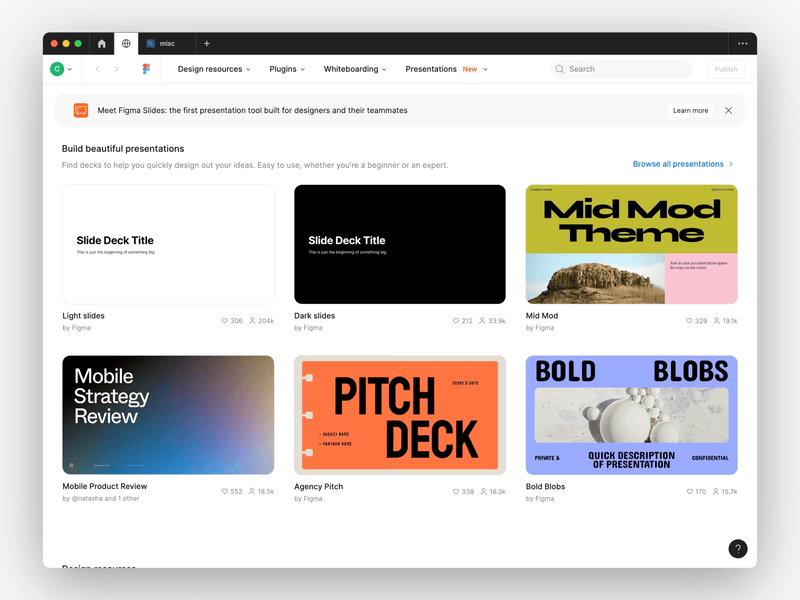Click the Search input field
Screen dimensions: 800x600
(x=621, y=69)
